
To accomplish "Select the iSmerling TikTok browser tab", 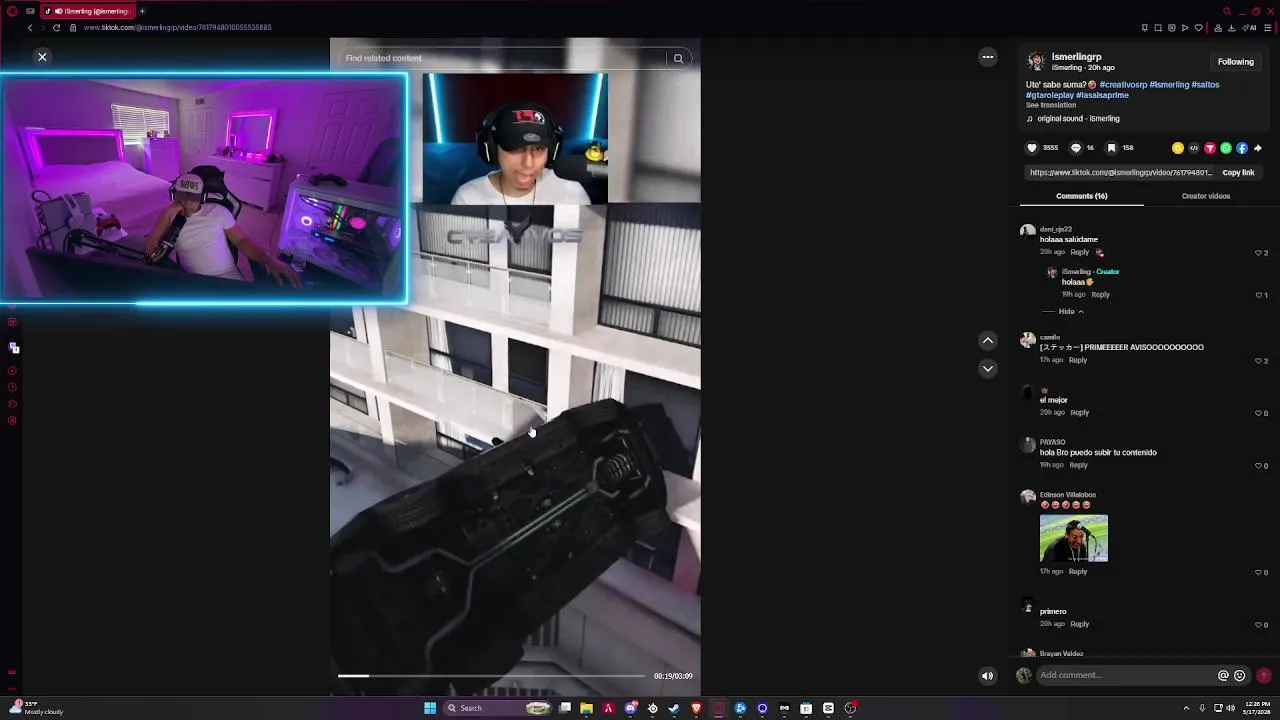I will [87, 11].
